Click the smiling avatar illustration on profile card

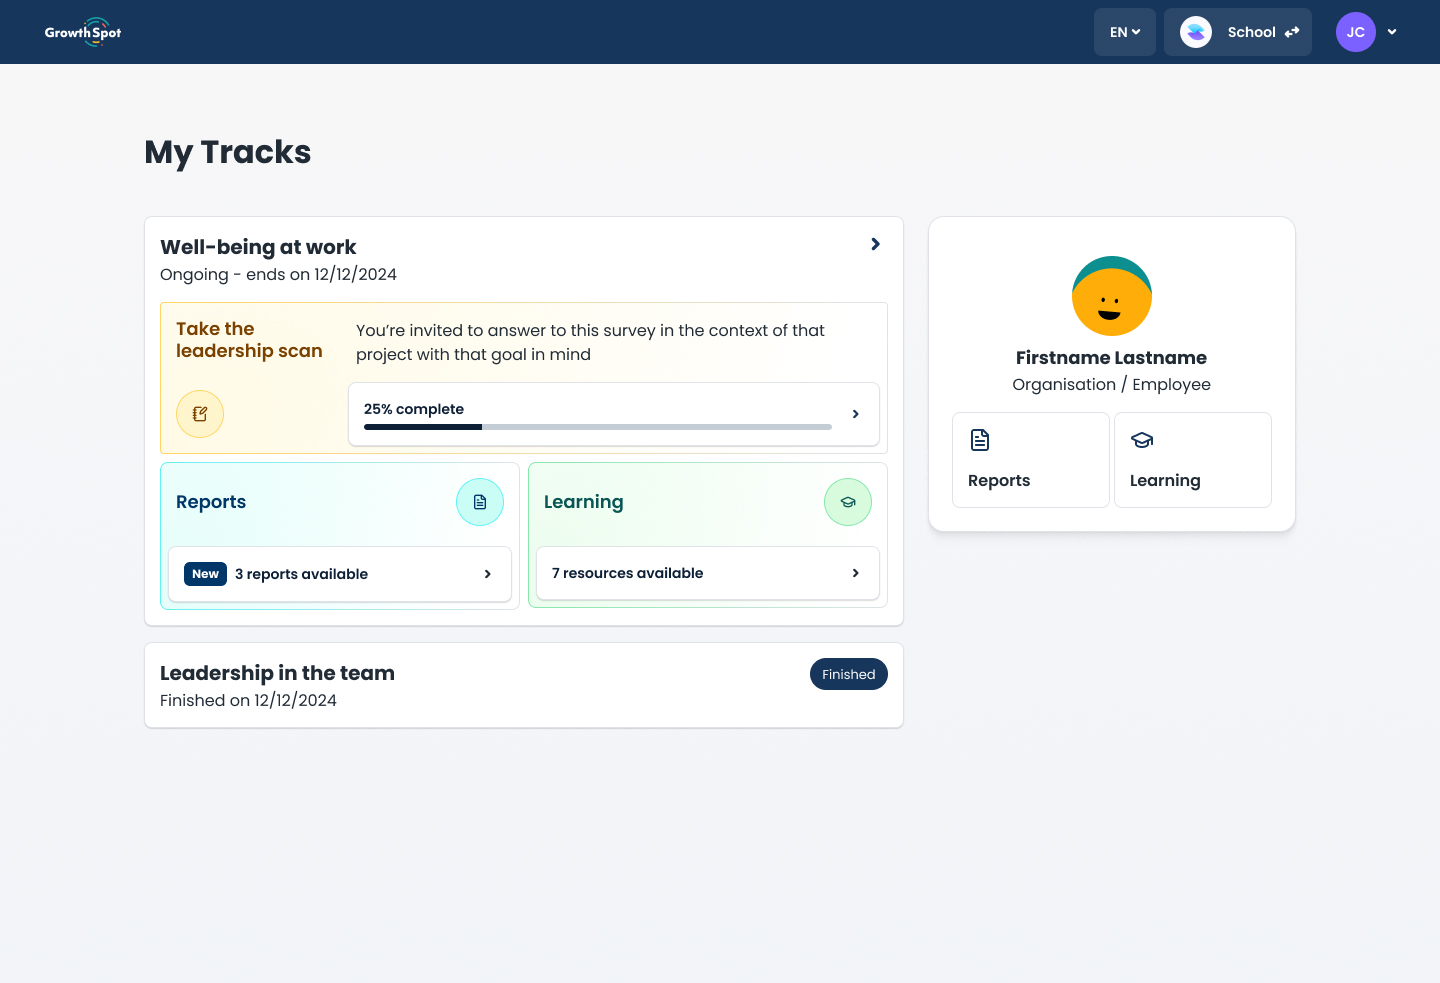tap(1111, 296)
